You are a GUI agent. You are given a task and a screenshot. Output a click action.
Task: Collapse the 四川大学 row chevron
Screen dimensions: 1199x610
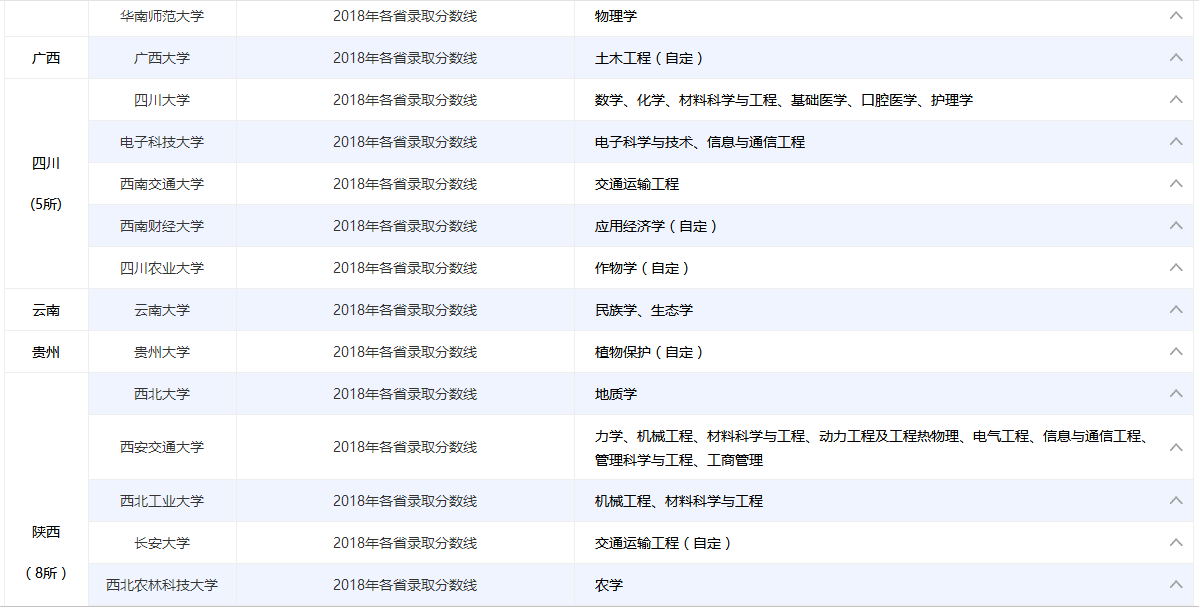tap(1176, 99)
